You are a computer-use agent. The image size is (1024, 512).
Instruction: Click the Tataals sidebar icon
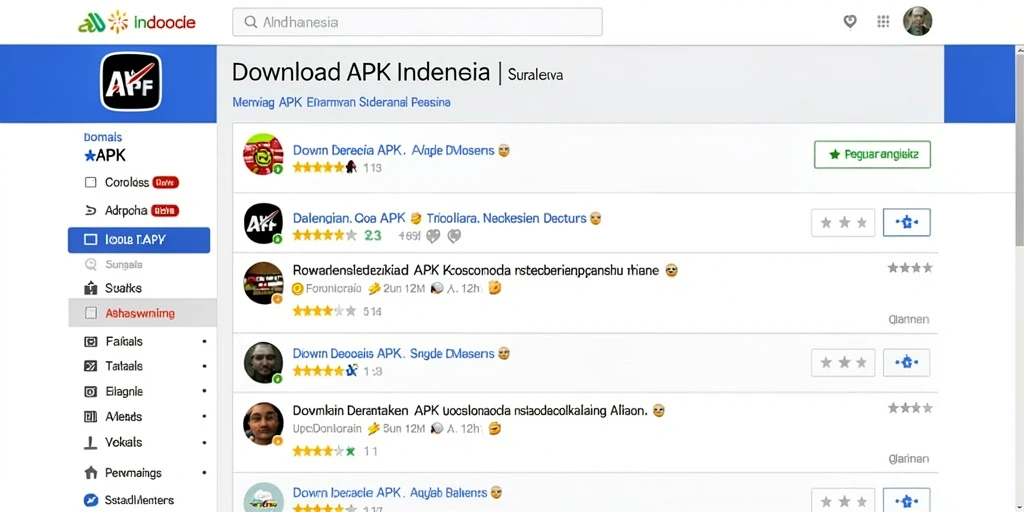pyautogui.click(x=91, y=366)
